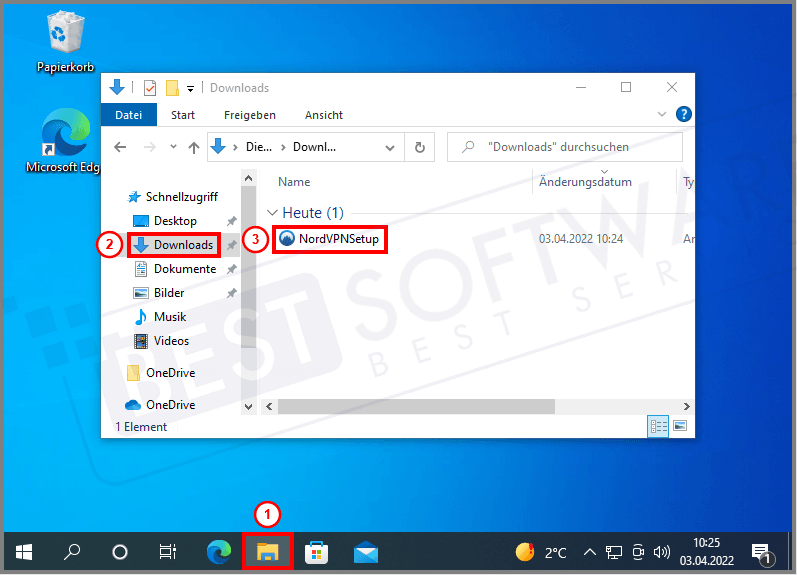Image resolution: width=797 pixels, height=575 pixels.
Task: Sort files by the Änderungsdatum column
Action: tap(585, 182)
